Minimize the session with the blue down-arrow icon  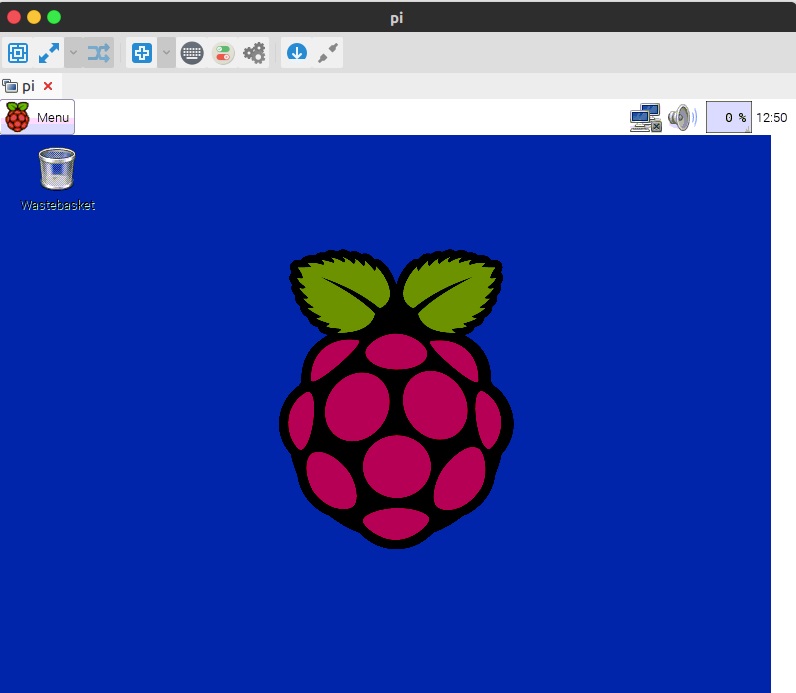pos(297,53)
